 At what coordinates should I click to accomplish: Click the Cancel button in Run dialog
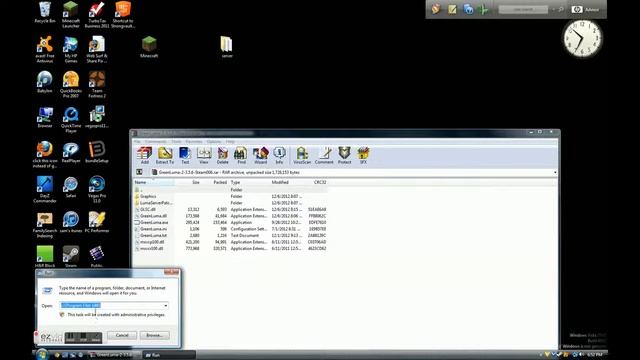122,335
